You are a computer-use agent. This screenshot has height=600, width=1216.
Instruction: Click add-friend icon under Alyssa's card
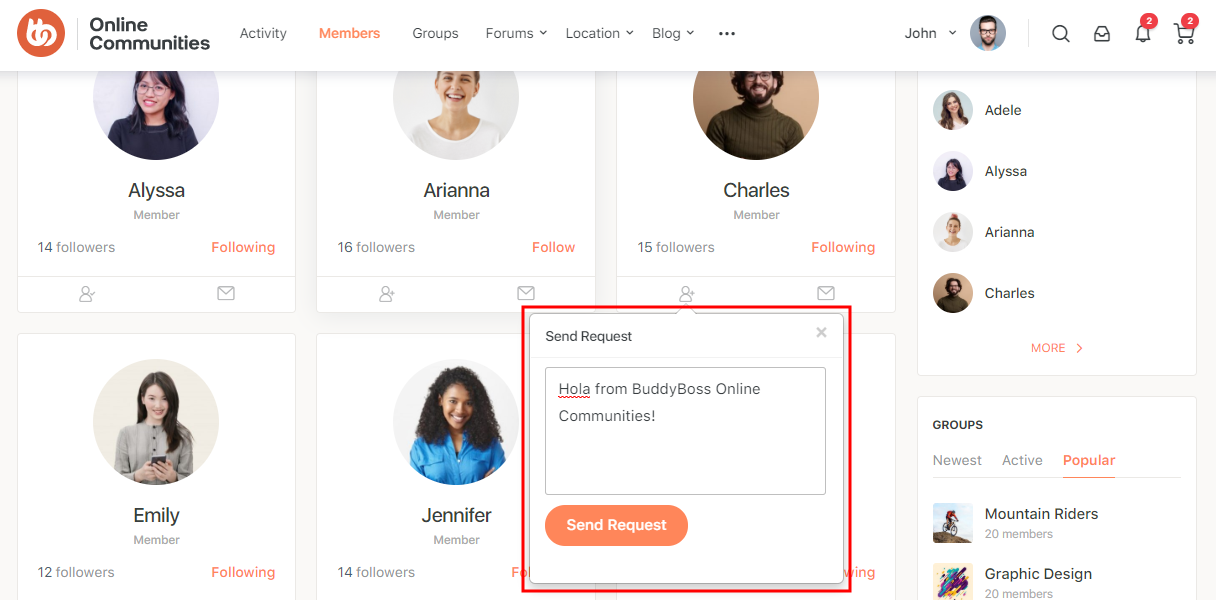[87, 294]
